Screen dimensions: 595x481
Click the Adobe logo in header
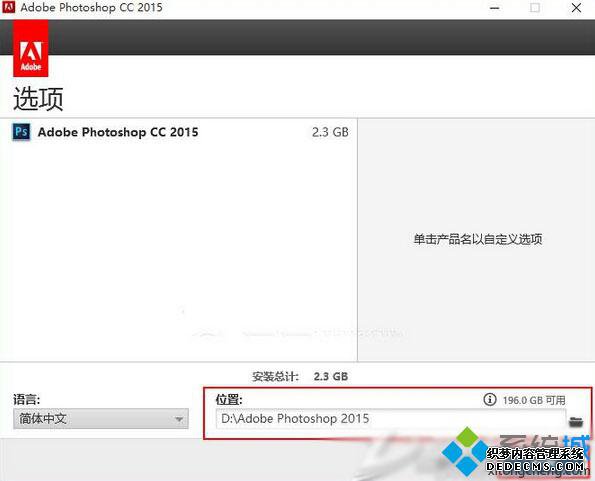click(31, 48)
